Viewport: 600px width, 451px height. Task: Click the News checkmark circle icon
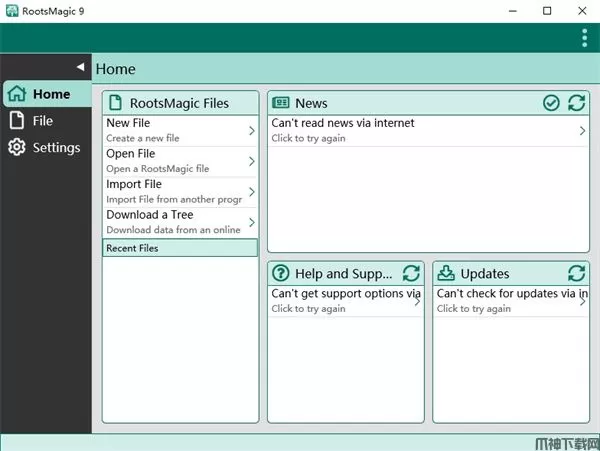551,103
